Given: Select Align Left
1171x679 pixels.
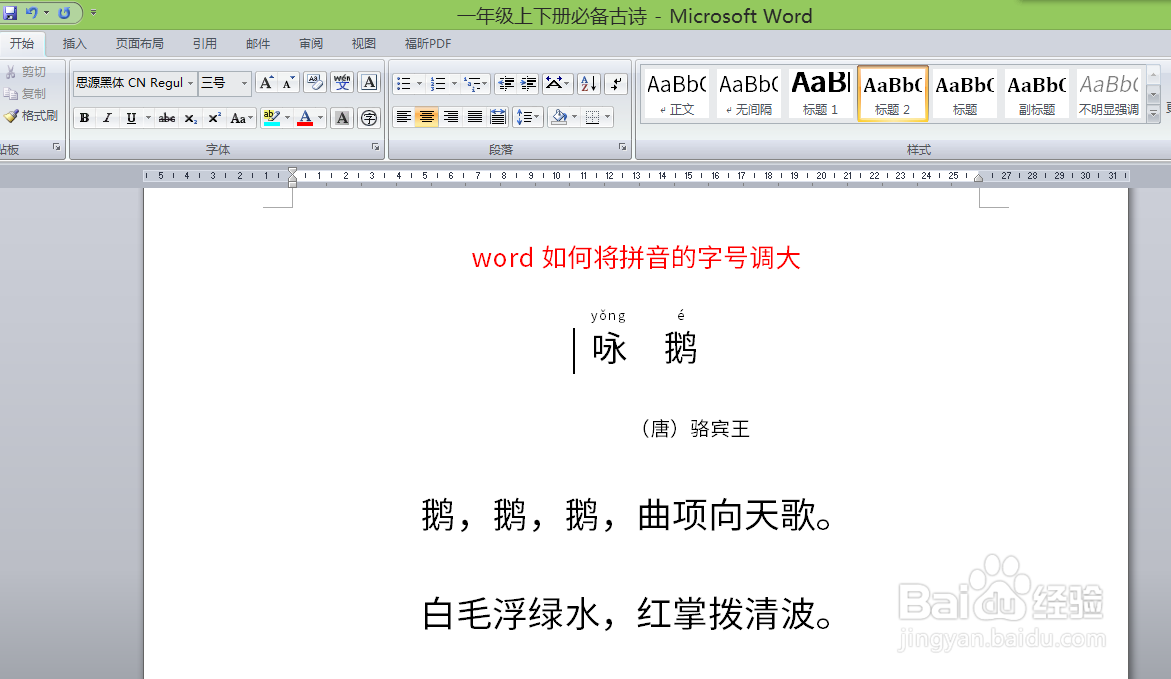Looking at the screenshot, I should [403, 117].
